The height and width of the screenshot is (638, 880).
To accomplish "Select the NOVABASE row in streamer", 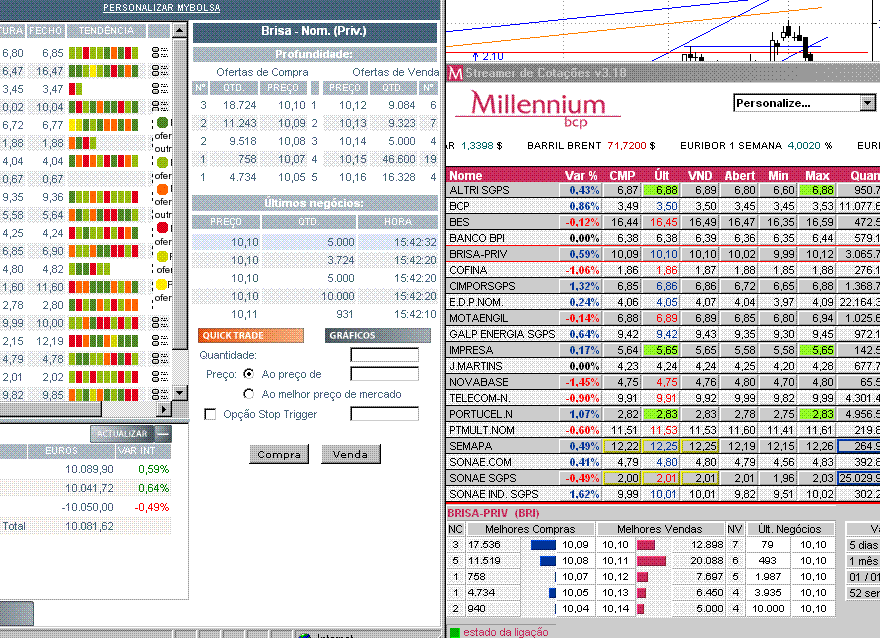I will point(663,382).
